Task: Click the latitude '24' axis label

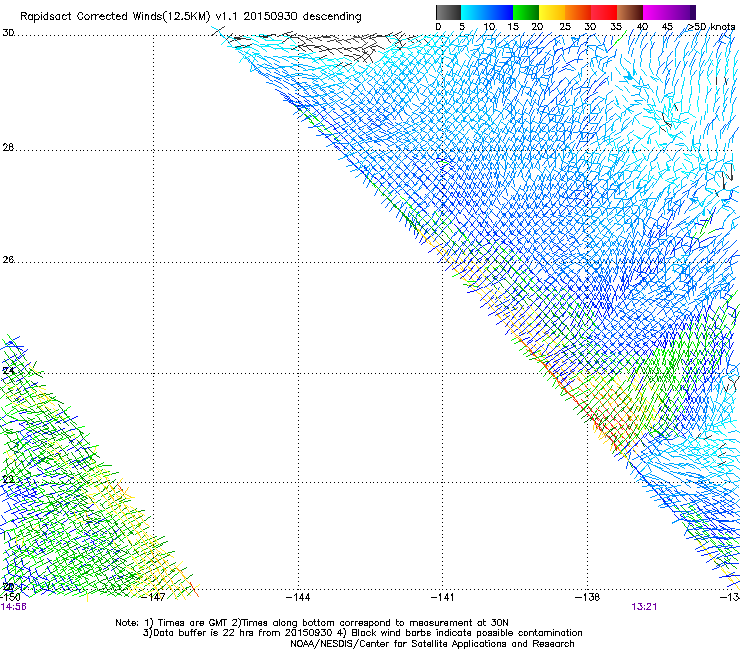Action: (x=8, y=371)
